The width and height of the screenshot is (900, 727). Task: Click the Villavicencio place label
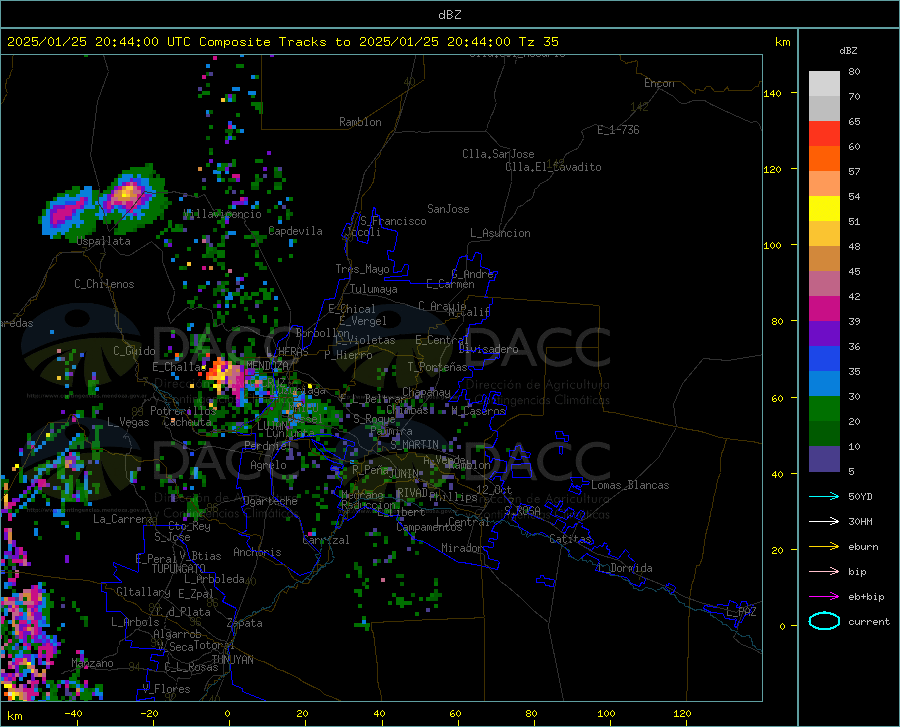(223, 215)
